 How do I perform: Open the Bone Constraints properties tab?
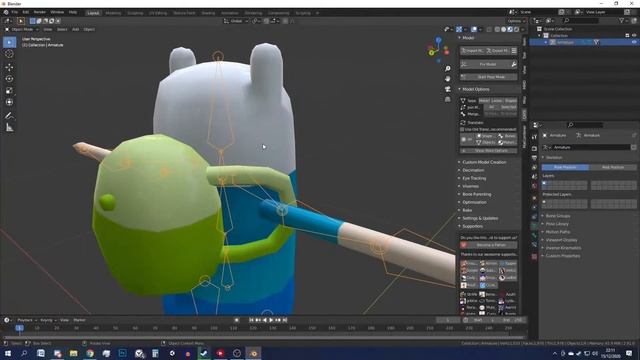(534, 245)
